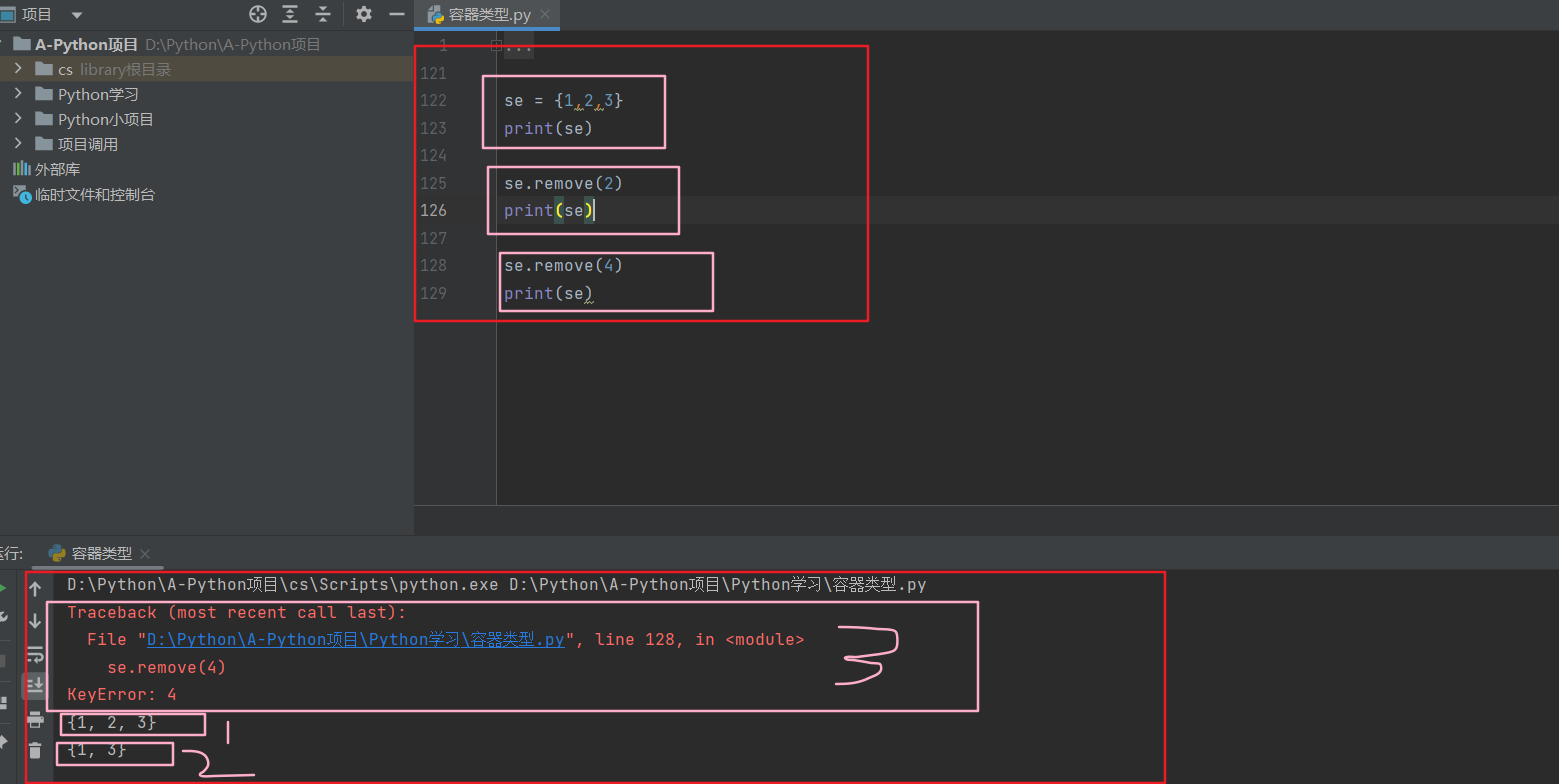Click the locate opened file target icon
Viewport: 1559px width, 784px height.
coord(258,14)
